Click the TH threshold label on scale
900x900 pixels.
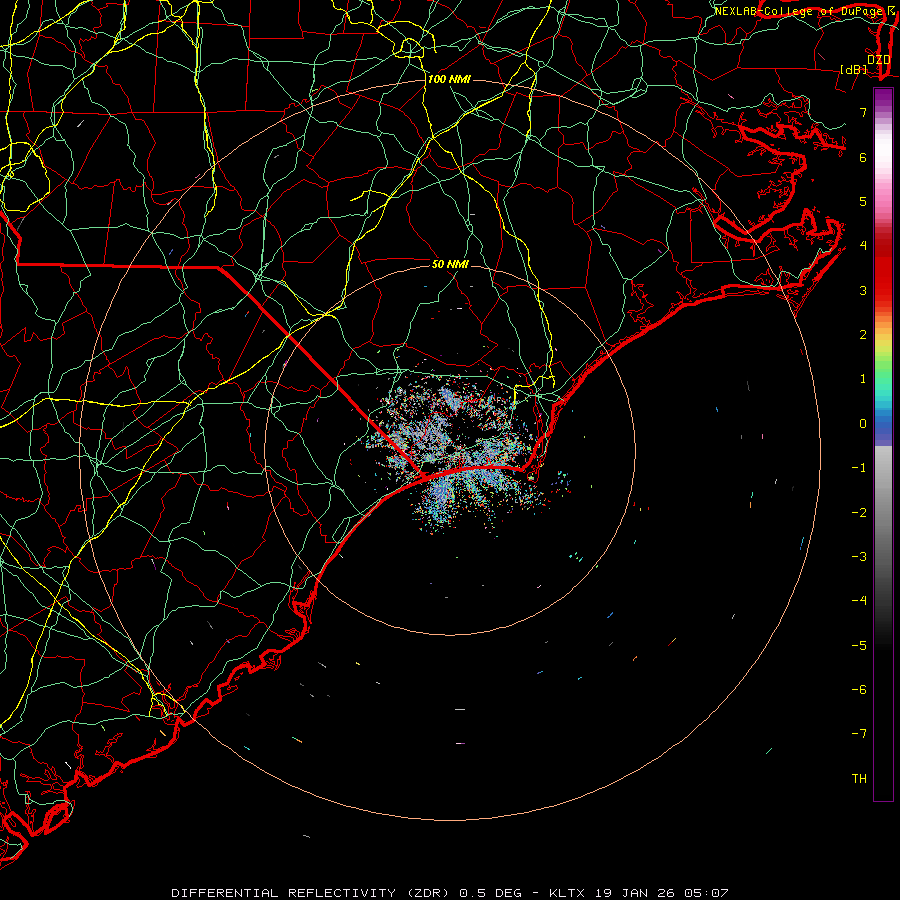click(x=859, y=778)
